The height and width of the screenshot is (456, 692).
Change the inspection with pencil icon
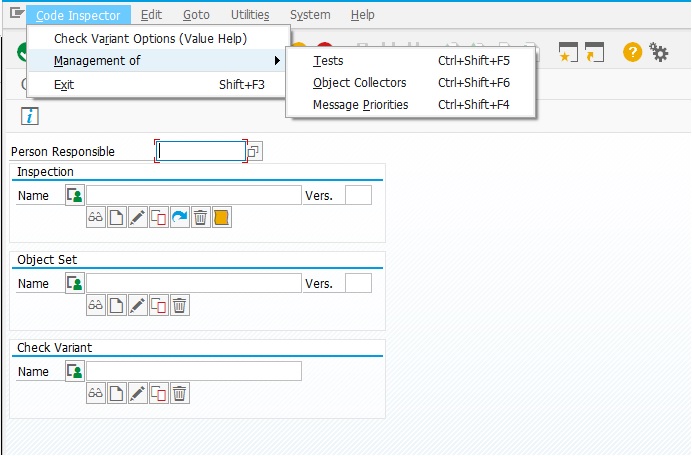click(x=138, y=218)
